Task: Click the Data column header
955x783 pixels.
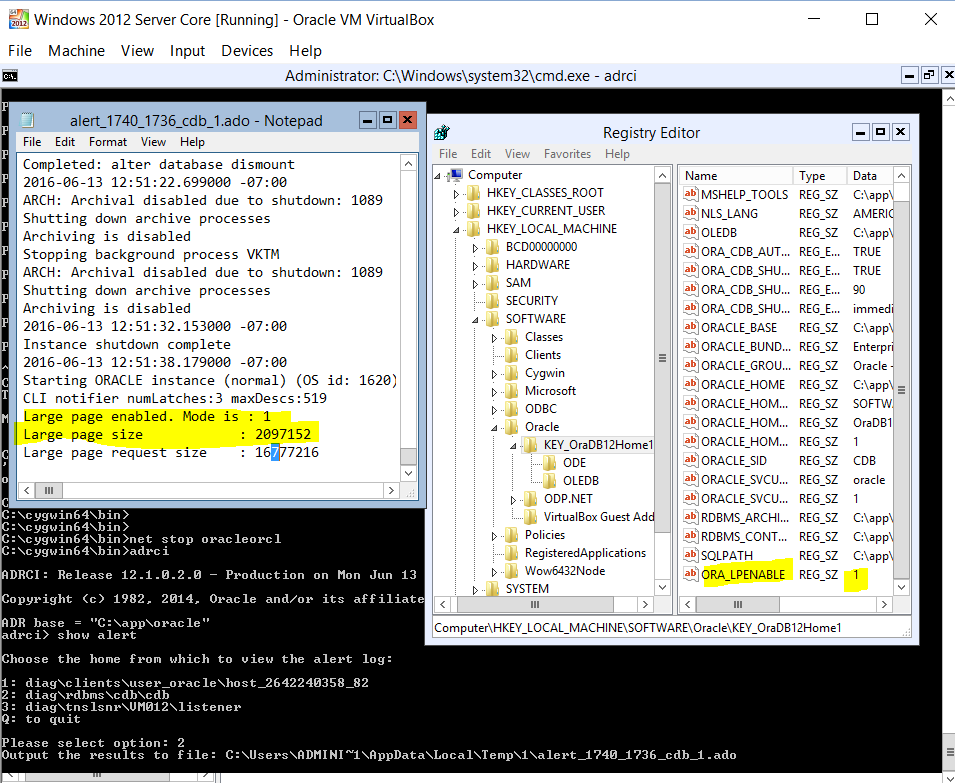Action: [x=864, y=176]
